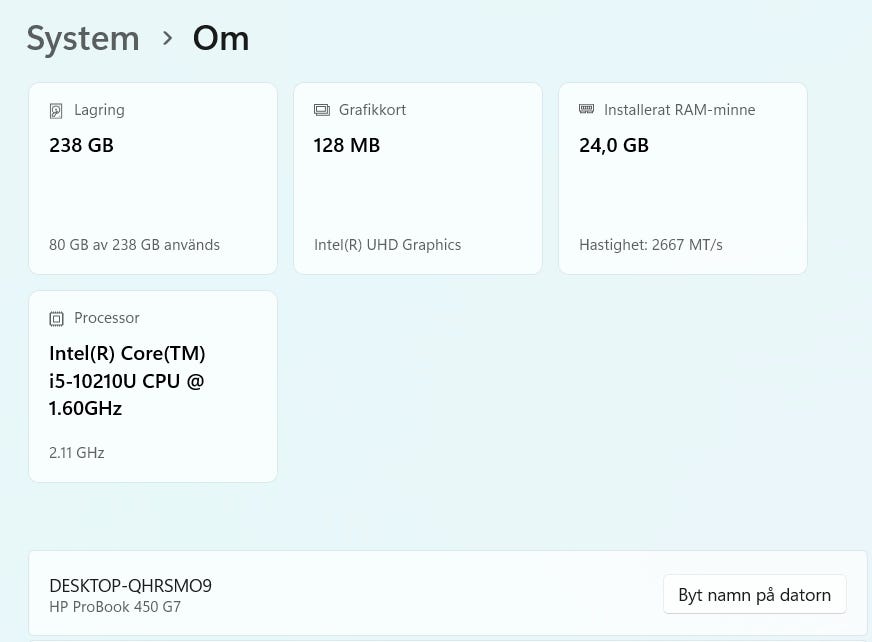Screen dimensions: 872x642
Task: Click the Hastighet: 2667 MT/s text
Action: (x=650, y=245)
